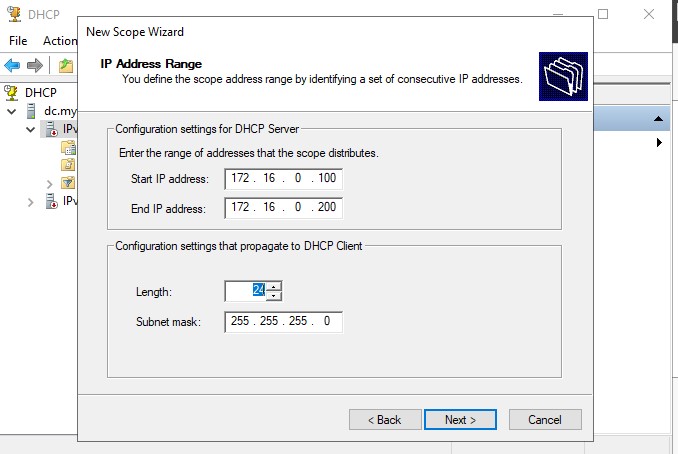Click the Forward arrow toolbar icon
This screenshot has width=678, height=454.
tap(35, 65)
